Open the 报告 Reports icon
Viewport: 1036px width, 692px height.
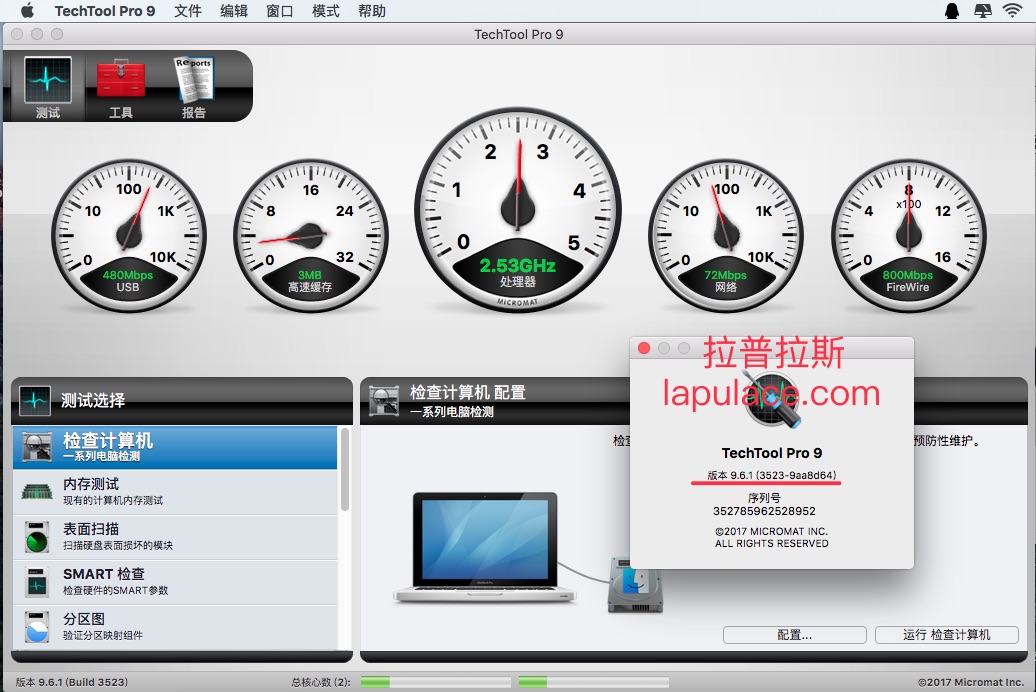pos(194,79)
